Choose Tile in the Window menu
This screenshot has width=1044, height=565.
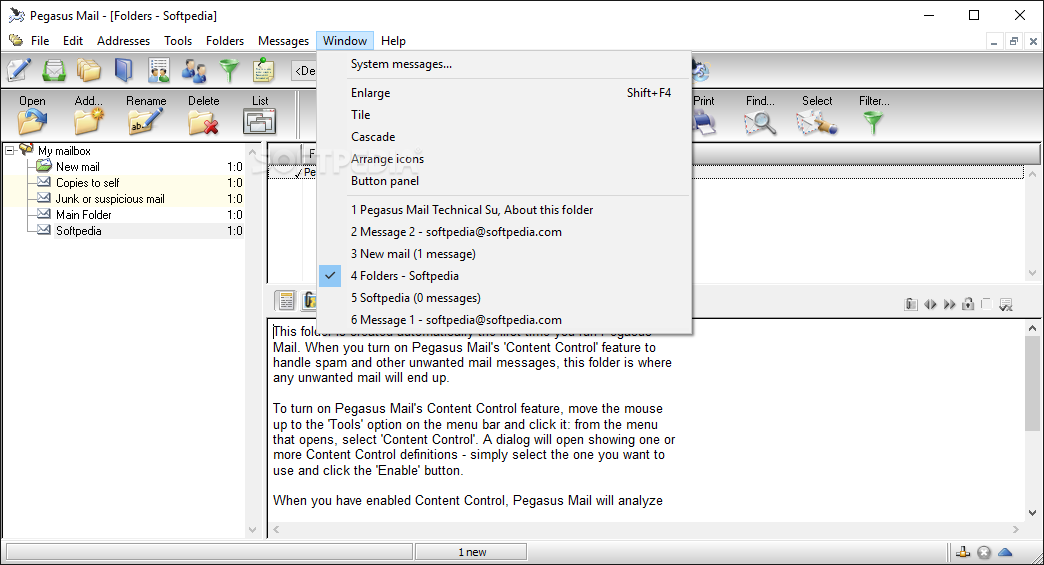(505, 114)
